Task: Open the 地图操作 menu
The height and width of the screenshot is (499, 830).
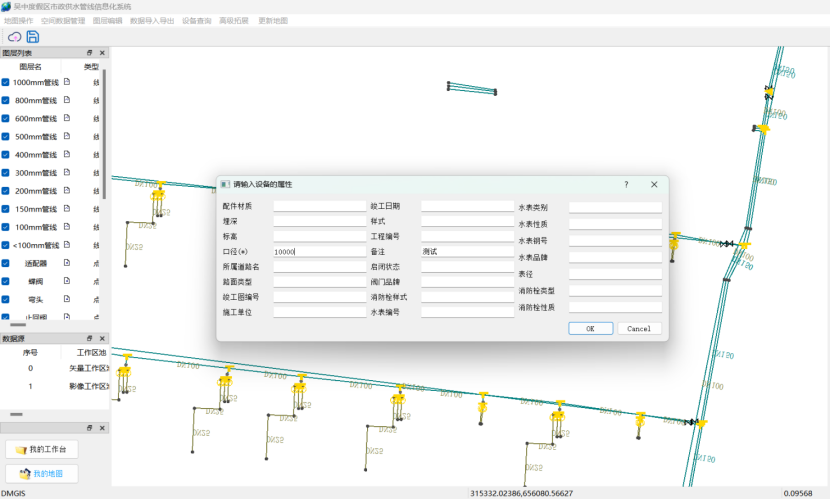Action: (x=18, y=20)
